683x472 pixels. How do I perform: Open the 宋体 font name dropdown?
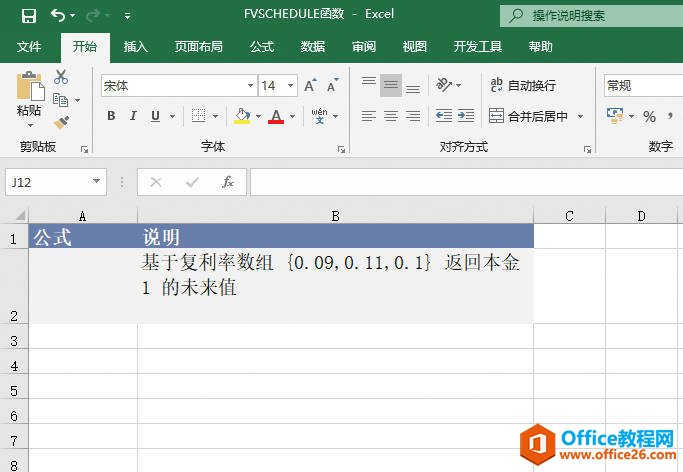click(x=250, y=85)
